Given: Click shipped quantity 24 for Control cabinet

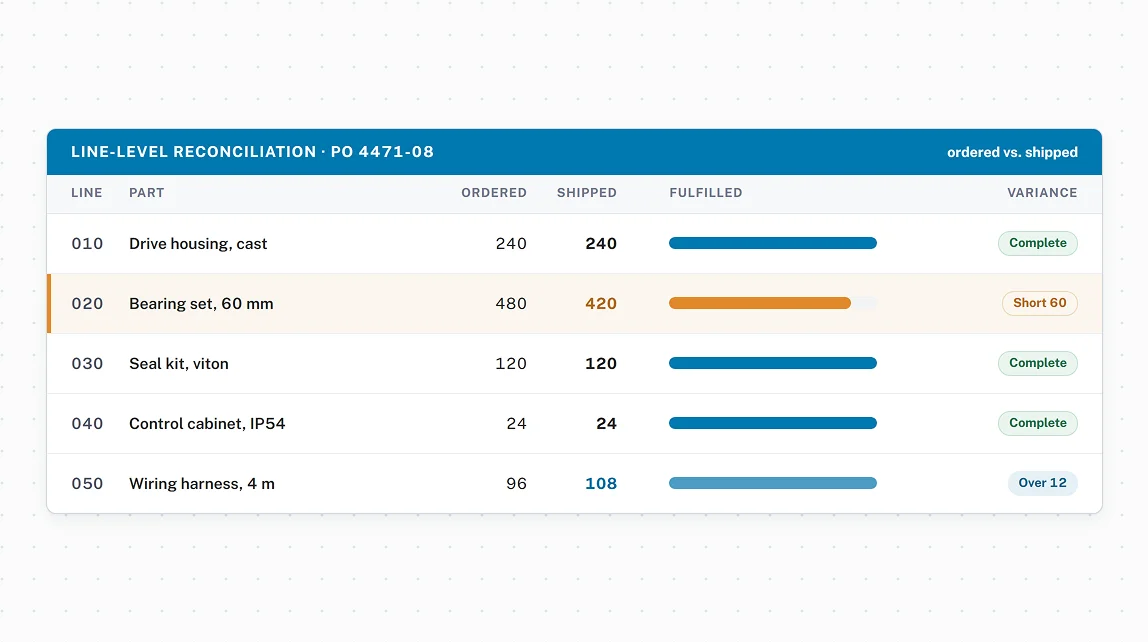Looking at the screenshot, I should pyautogui.click(x=606, y=424).
